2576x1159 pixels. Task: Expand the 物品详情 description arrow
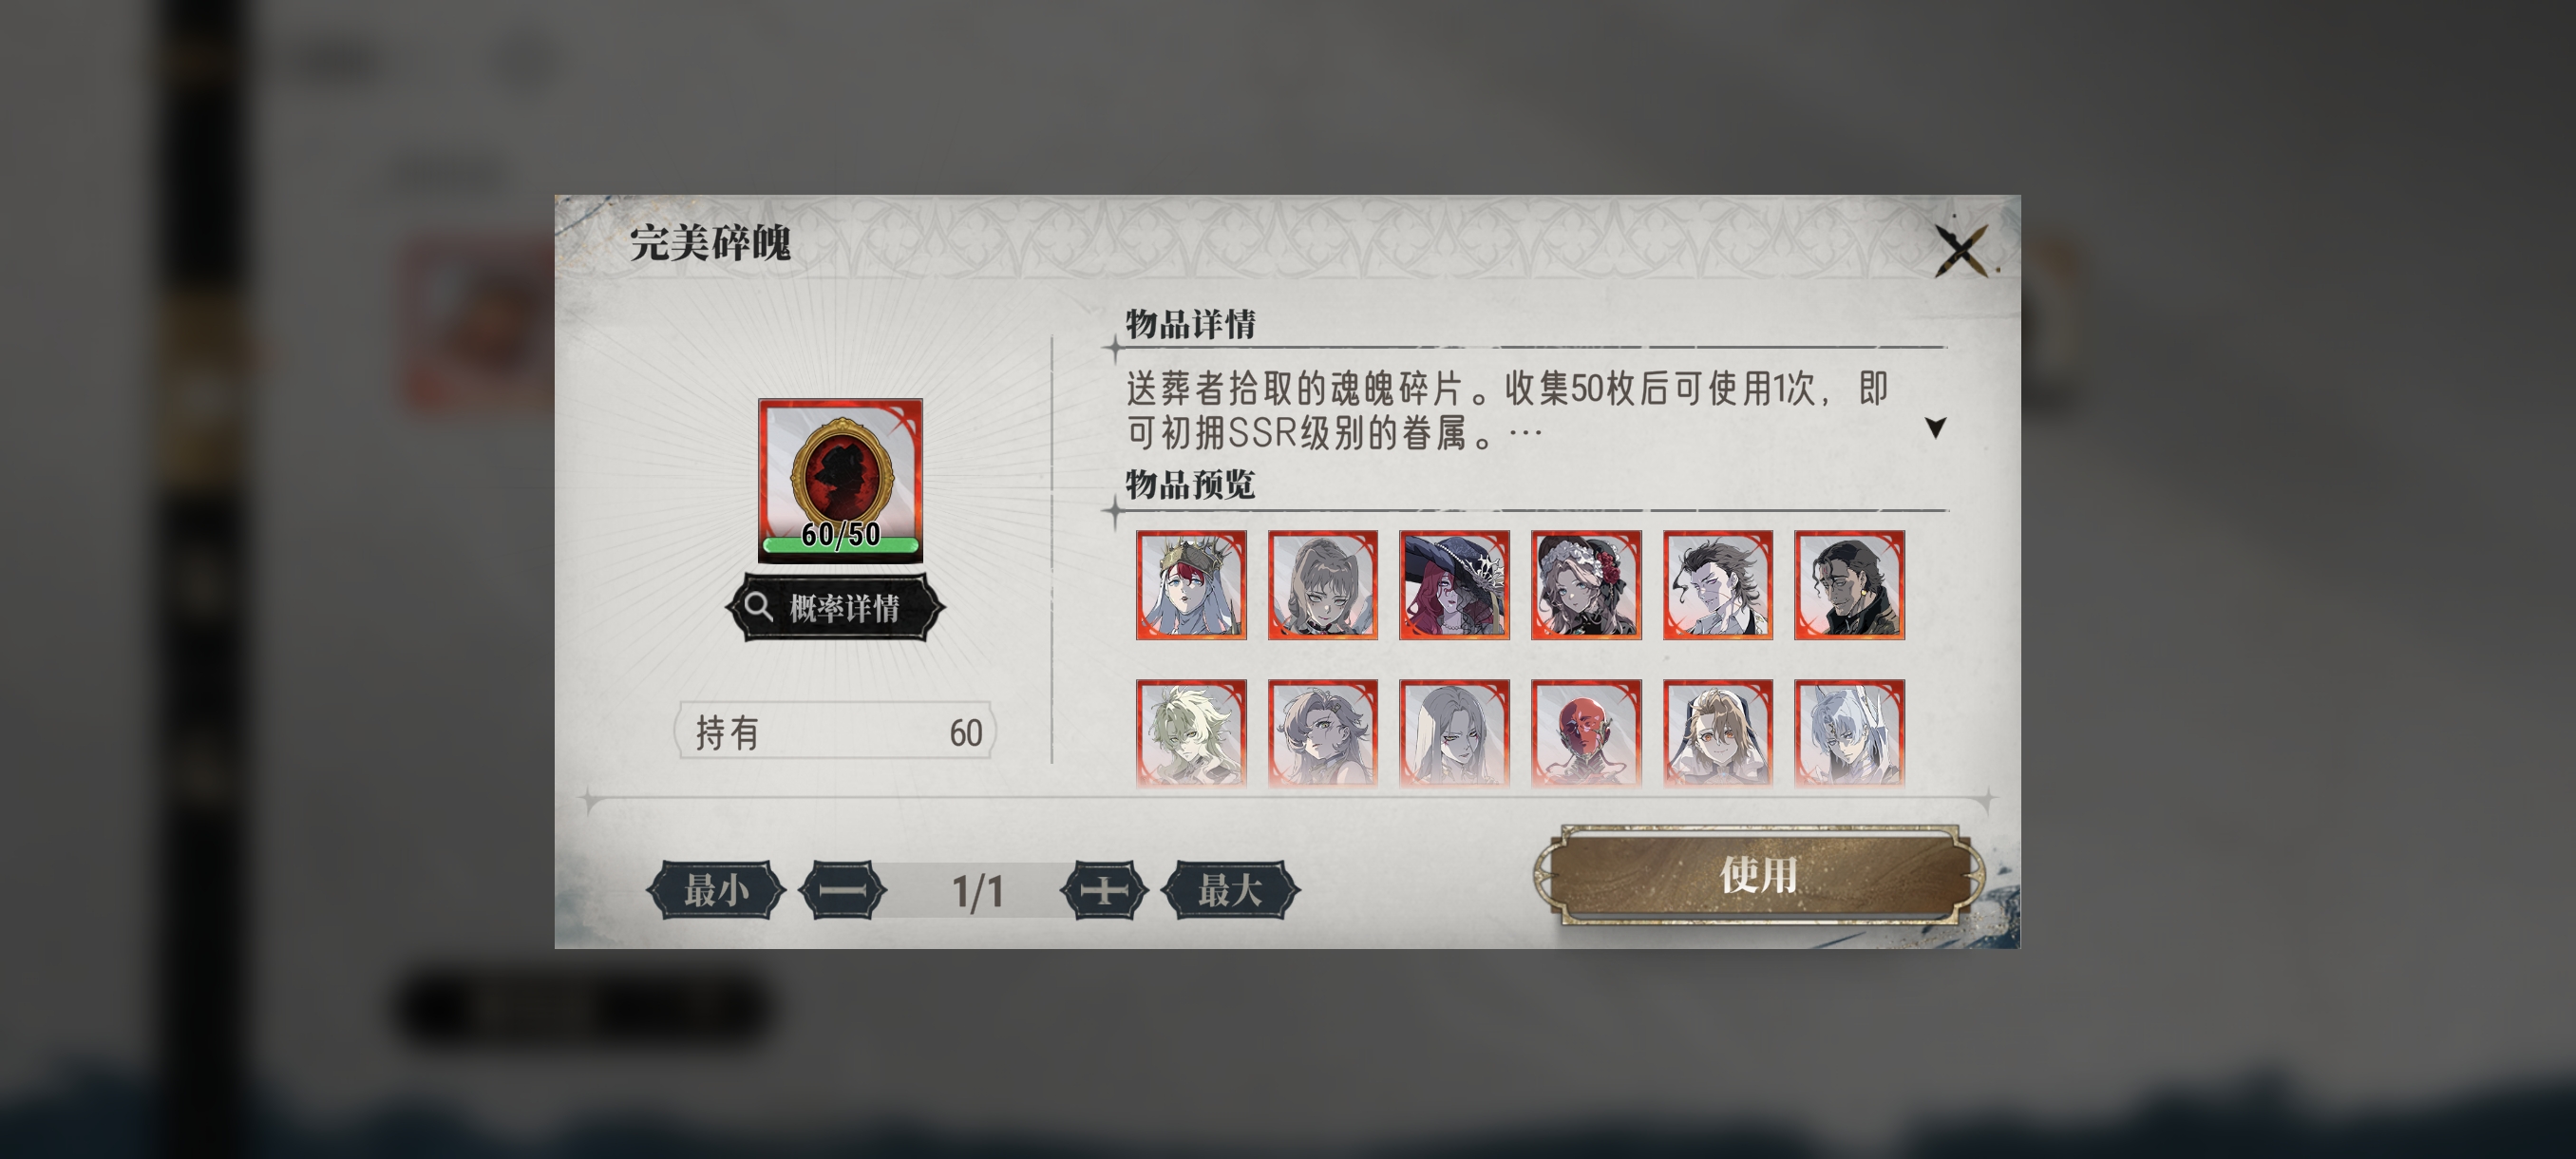coord(1935,428)
